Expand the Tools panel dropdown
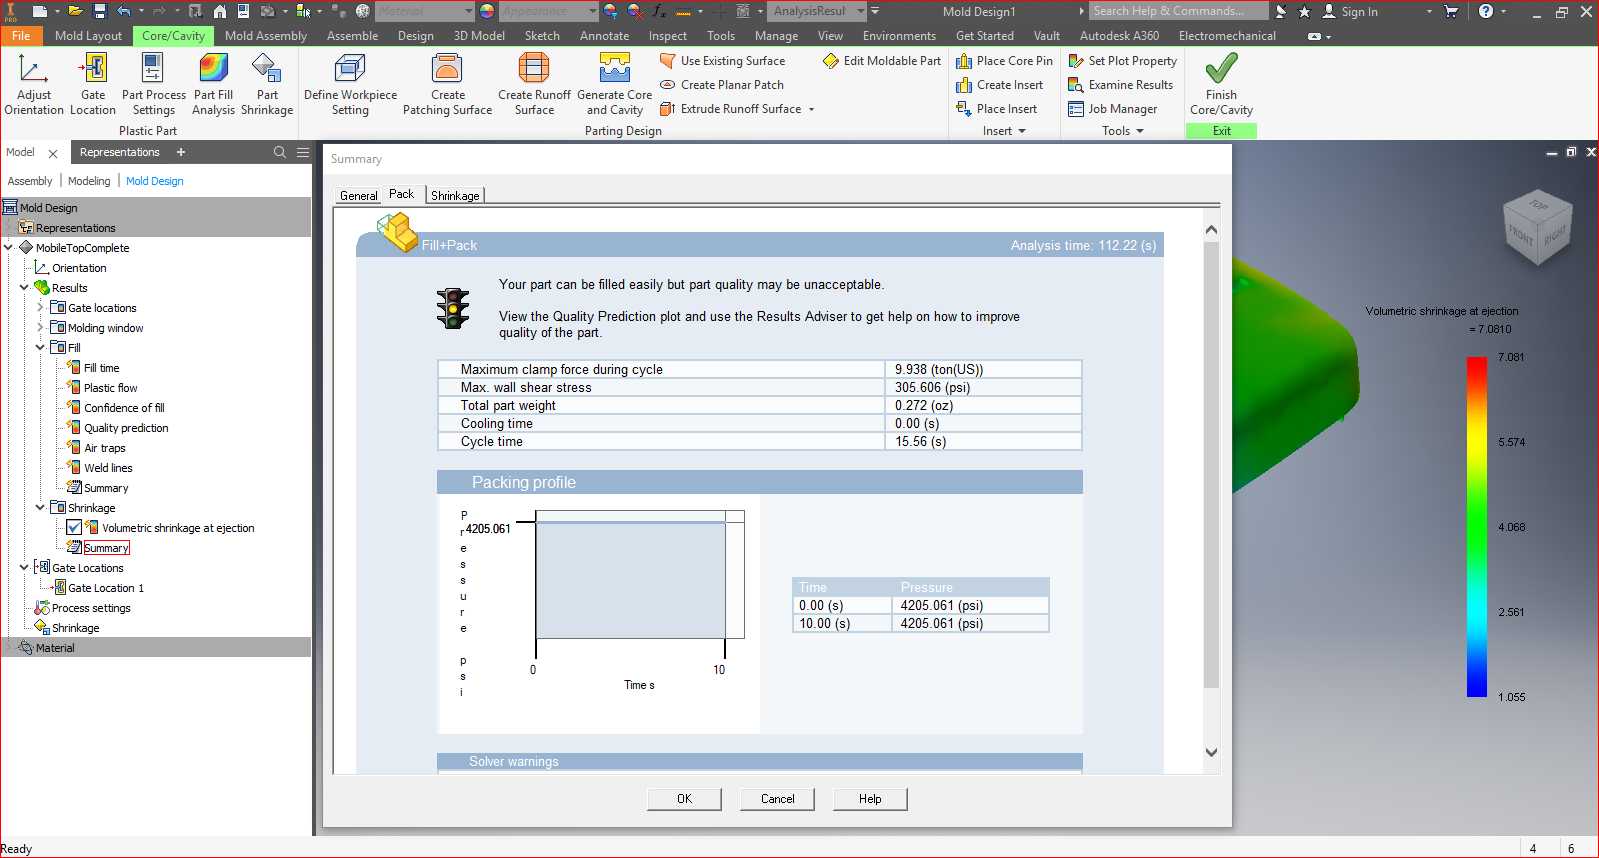 coord(1122,131)
